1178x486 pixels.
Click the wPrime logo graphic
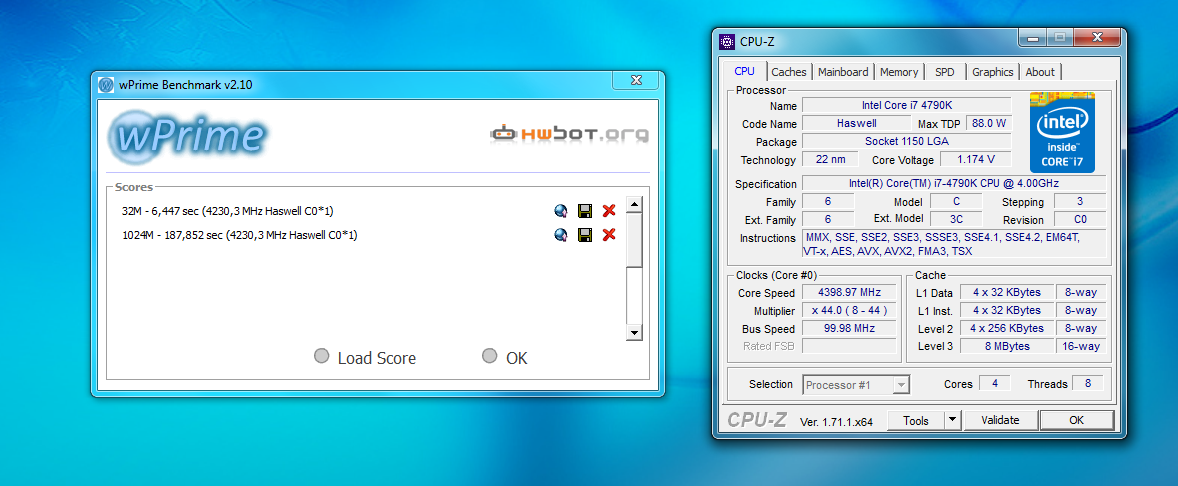188,137
